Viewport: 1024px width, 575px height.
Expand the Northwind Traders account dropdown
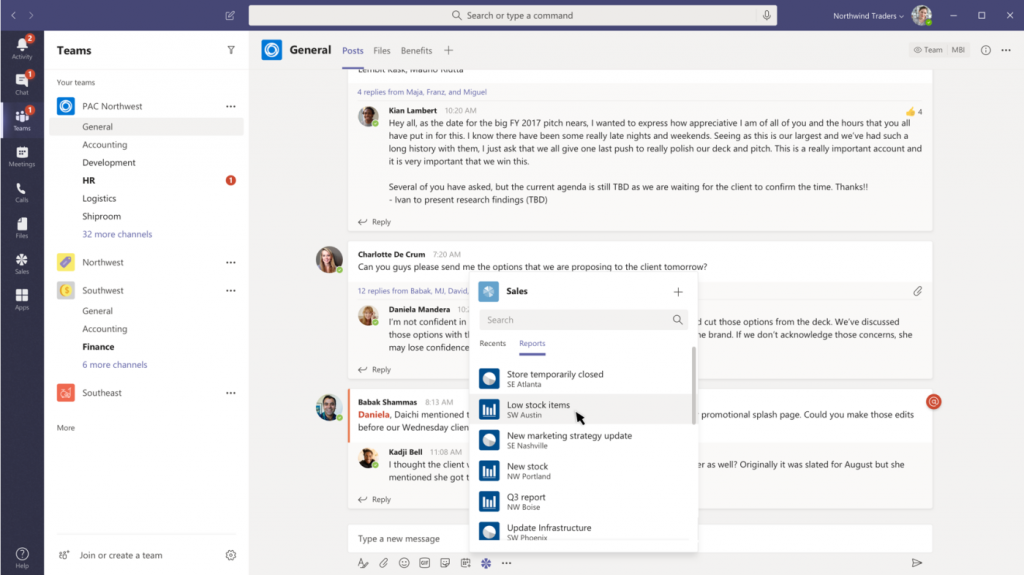point(868,16)
